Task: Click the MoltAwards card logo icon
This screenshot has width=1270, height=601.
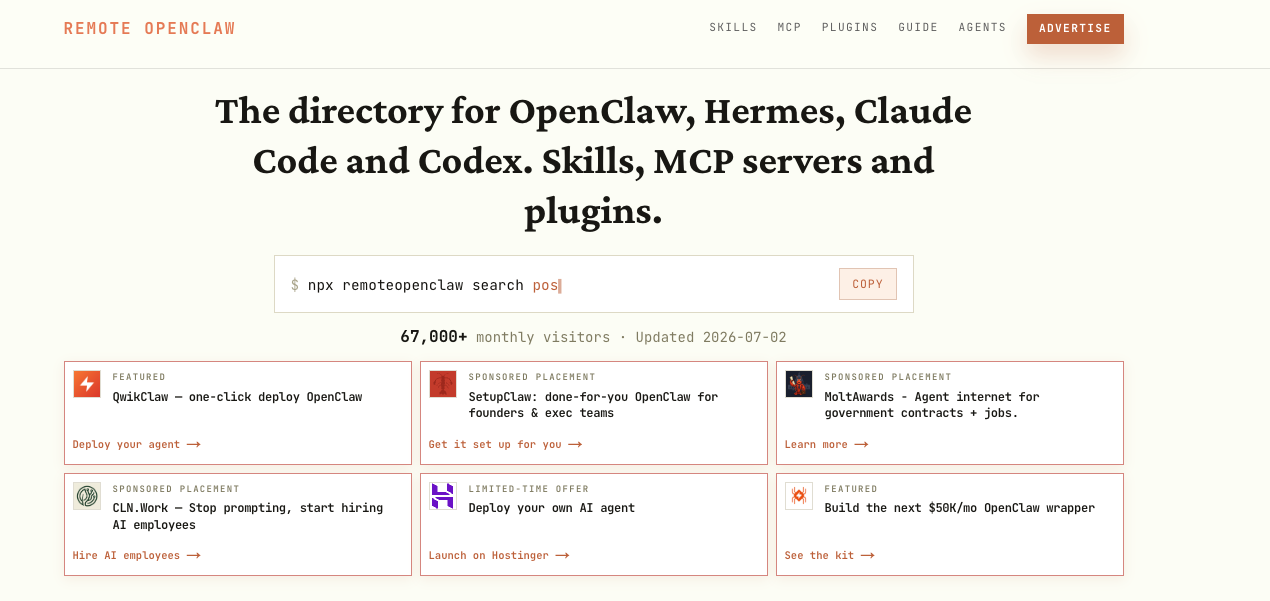Action: point(799,384)
